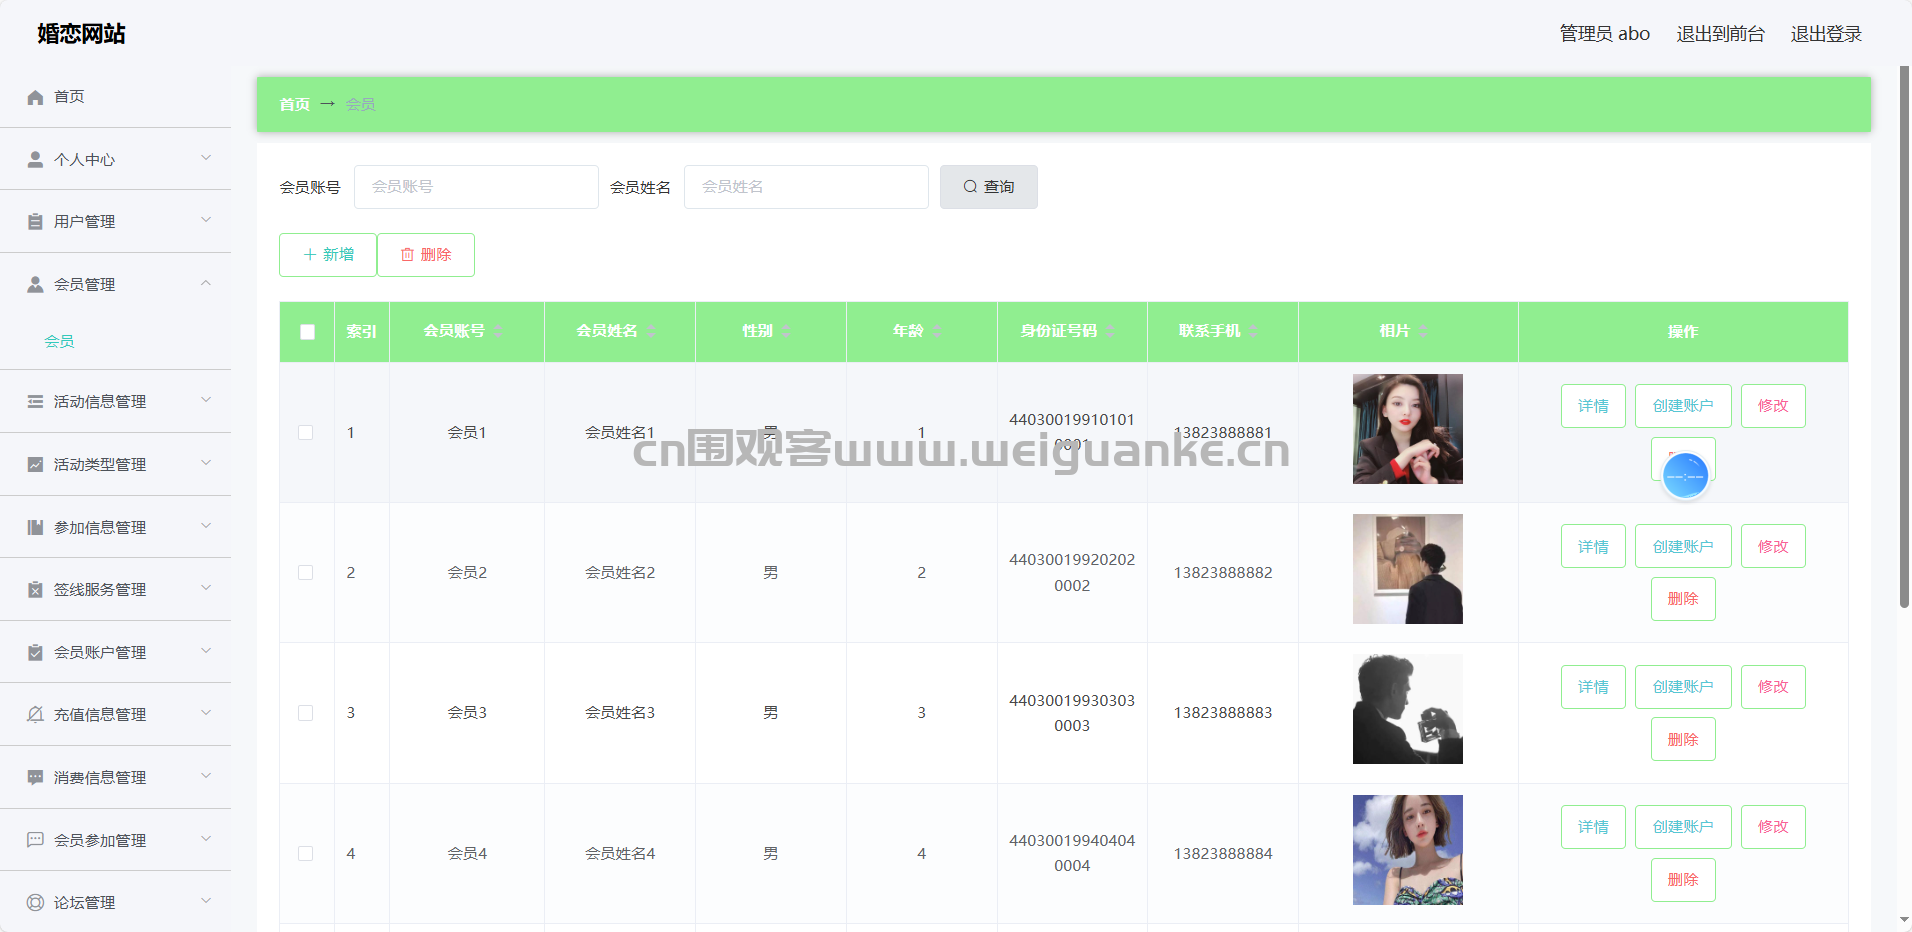The width and height of the screenshot is (1912, 932).
Task: Click the 论坛管理 icon in the sidebar
Action: [35, 902]
